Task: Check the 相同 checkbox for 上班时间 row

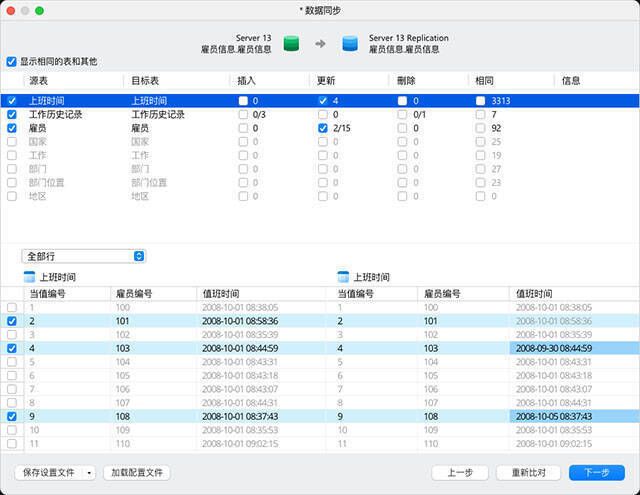Action: coord(483,101)
